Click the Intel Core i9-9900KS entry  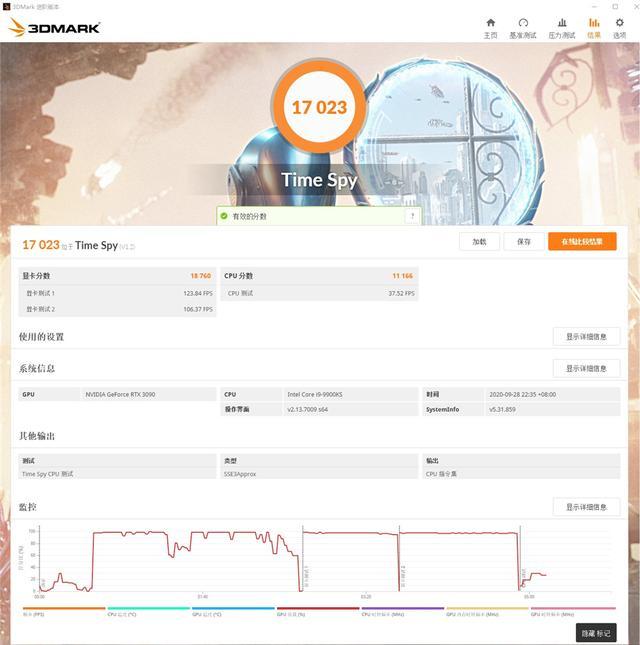click(315, 394)
